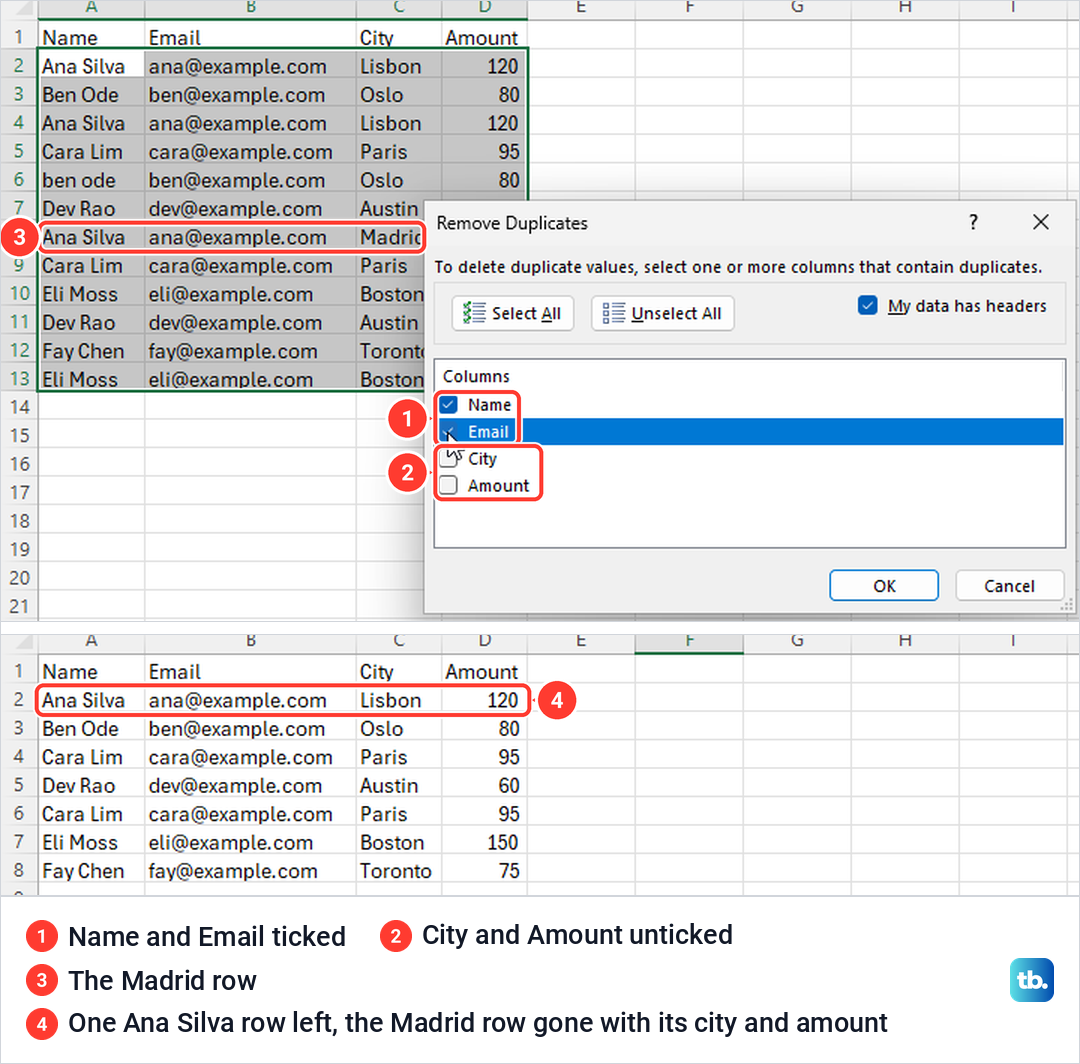
Task: Click 'Ben Ode' in lower spreadsheet row 3
Action: (x=91, y=729)
